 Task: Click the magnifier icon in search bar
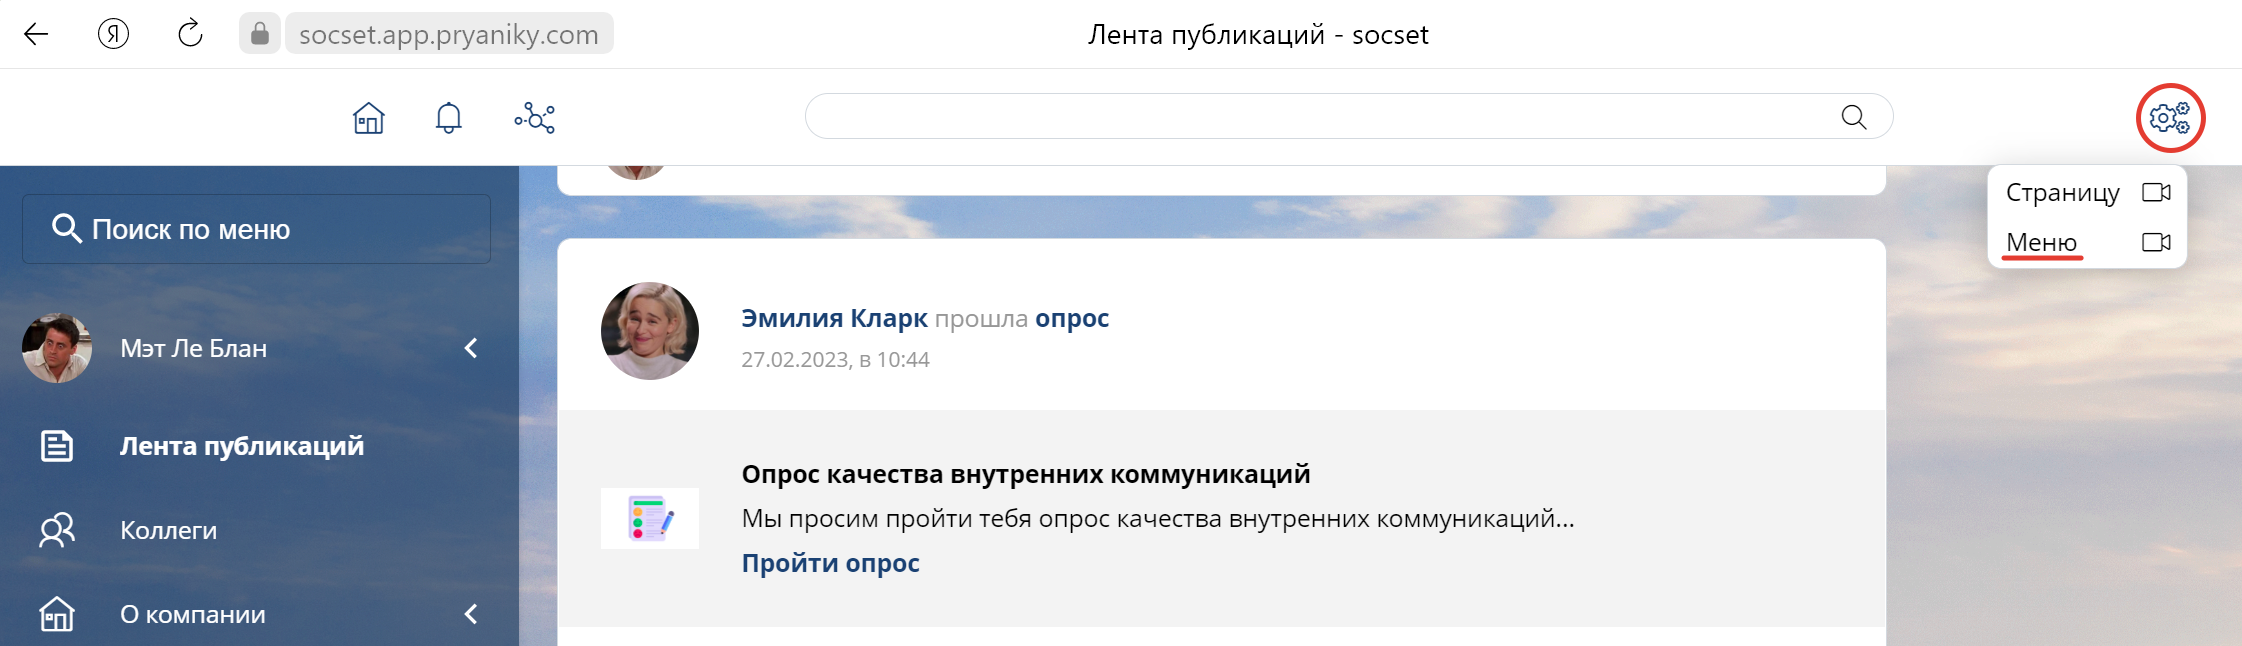[x=1853, y=117]
